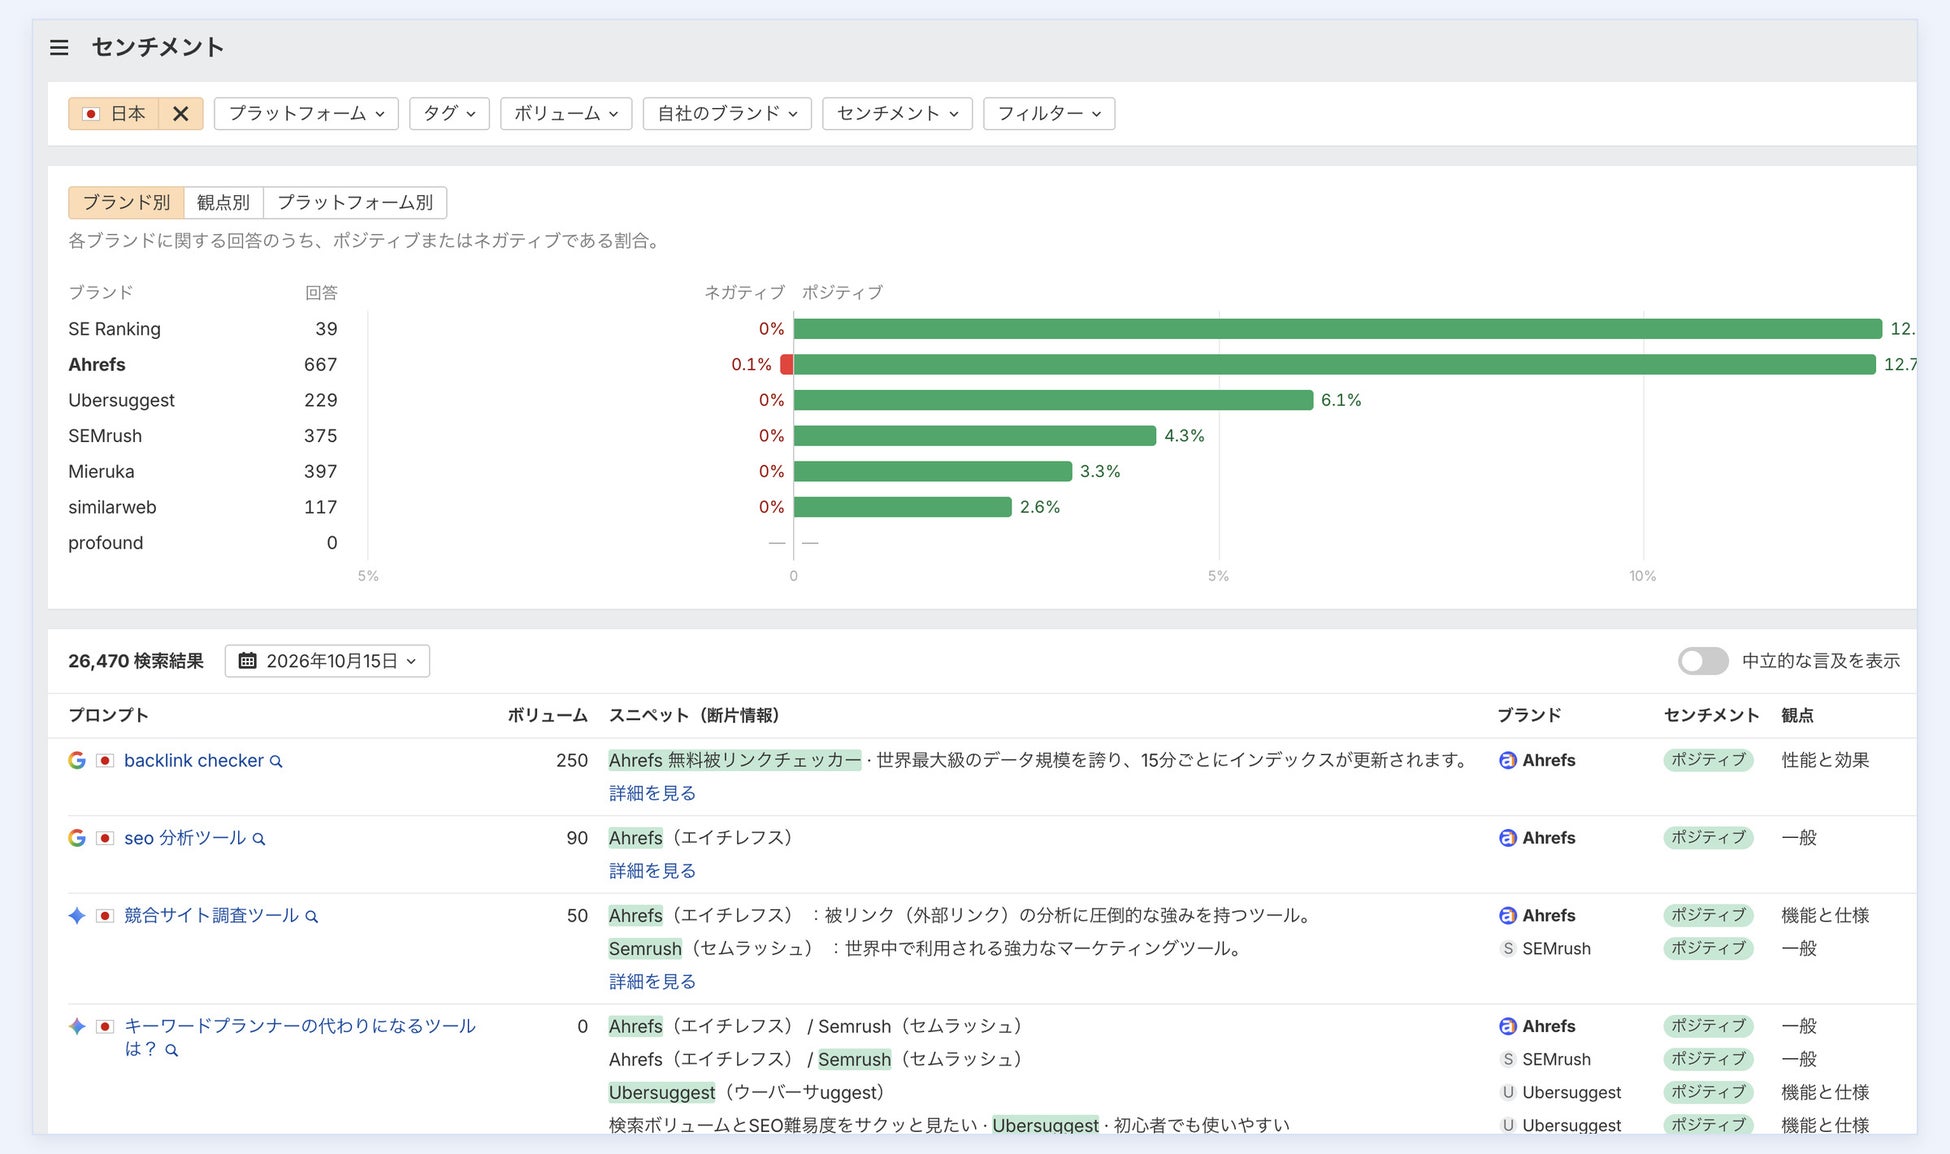Switch to the 観点別 tab
Viewport: 1950px width, 1154px height.
(x=223, y=203)
